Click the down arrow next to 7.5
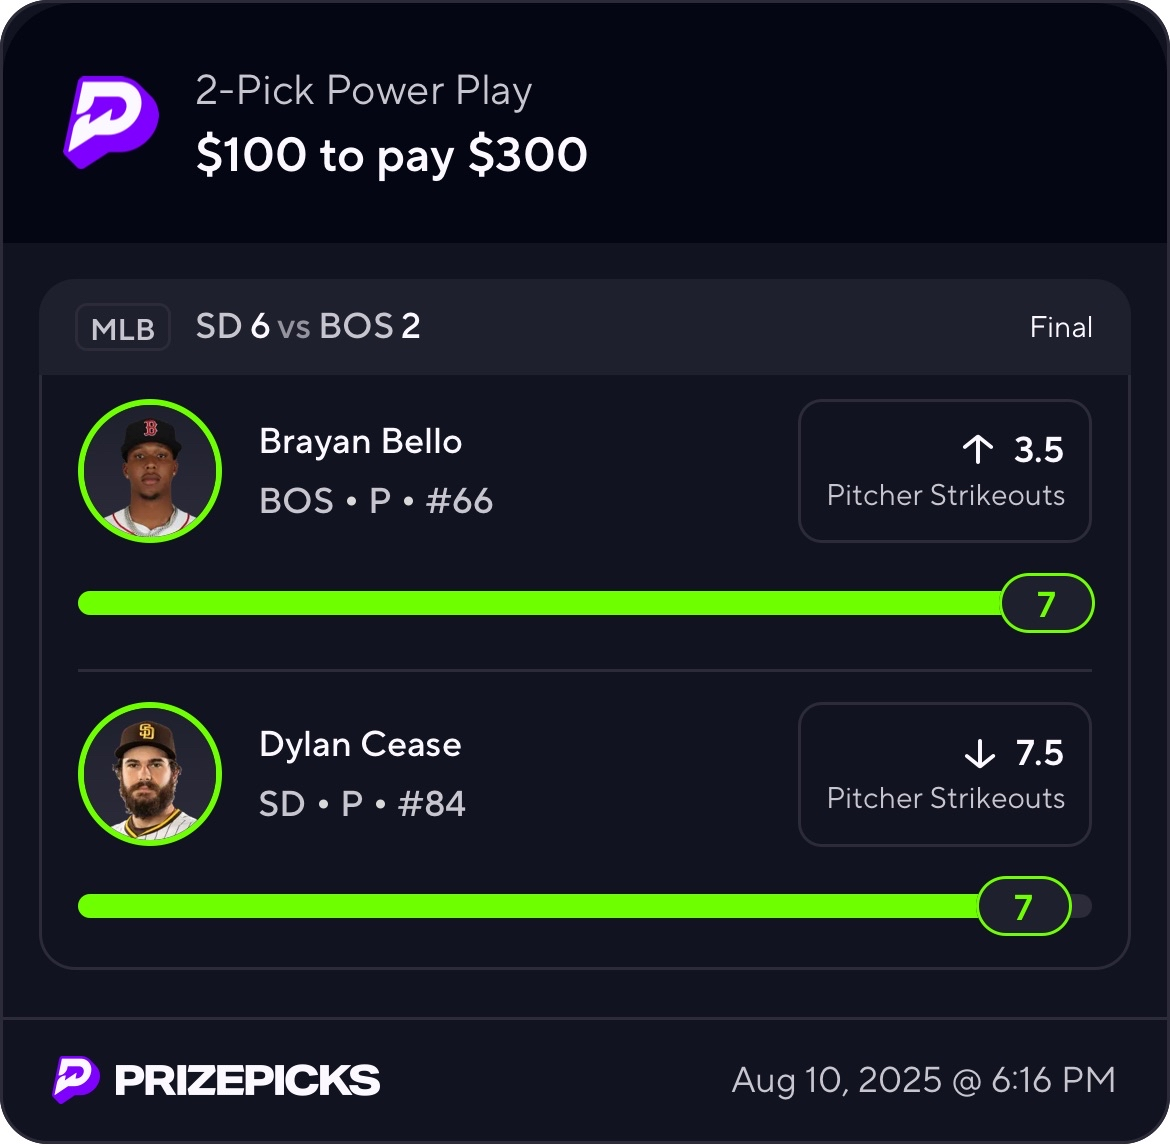 [980, 753]
